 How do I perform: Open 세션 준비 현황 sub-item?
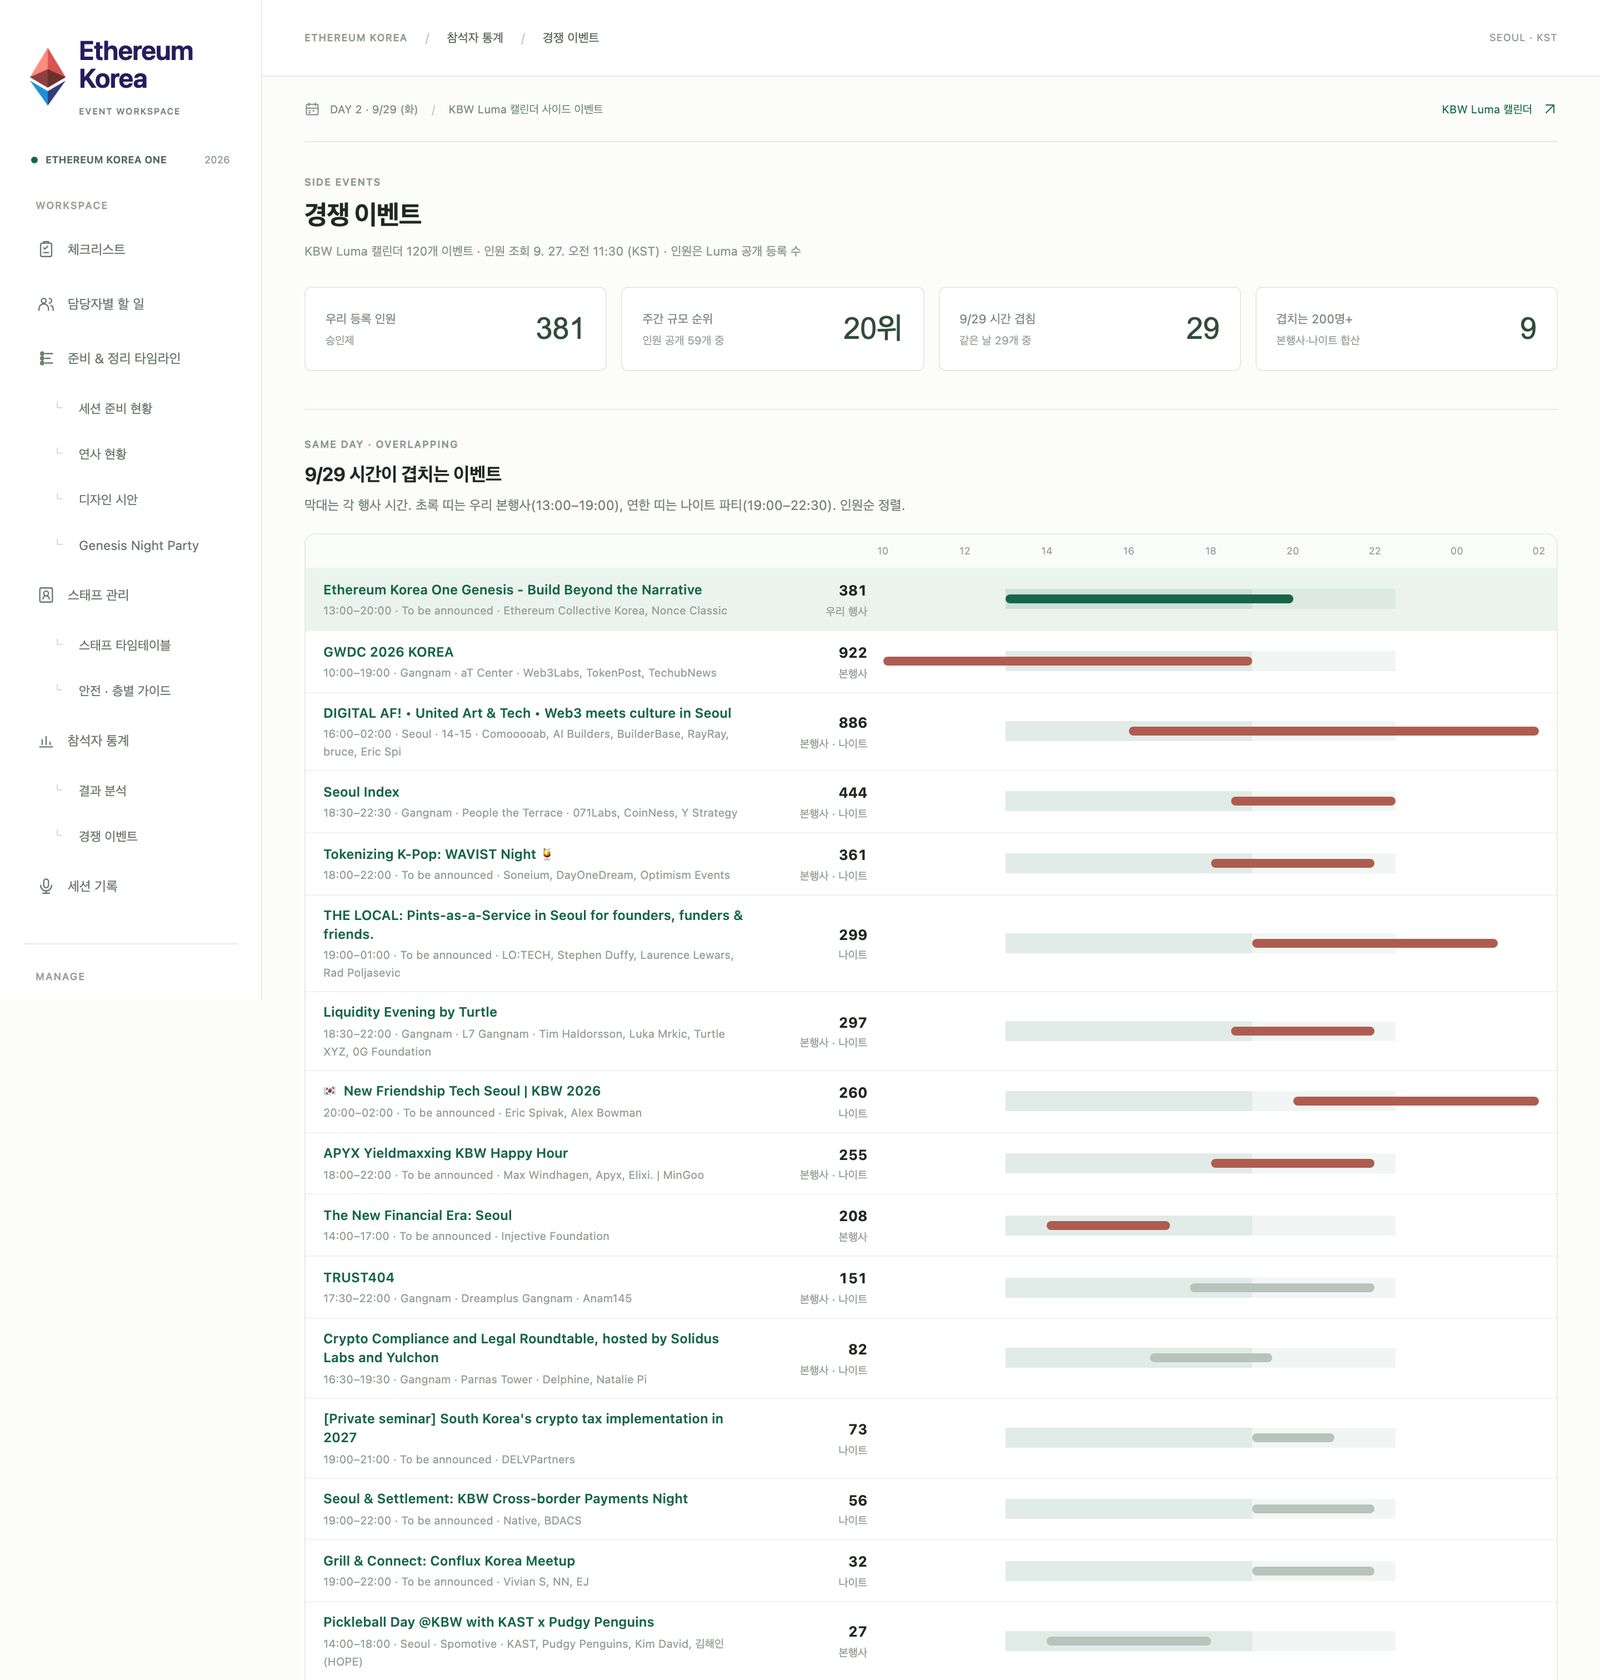(115, 409)
